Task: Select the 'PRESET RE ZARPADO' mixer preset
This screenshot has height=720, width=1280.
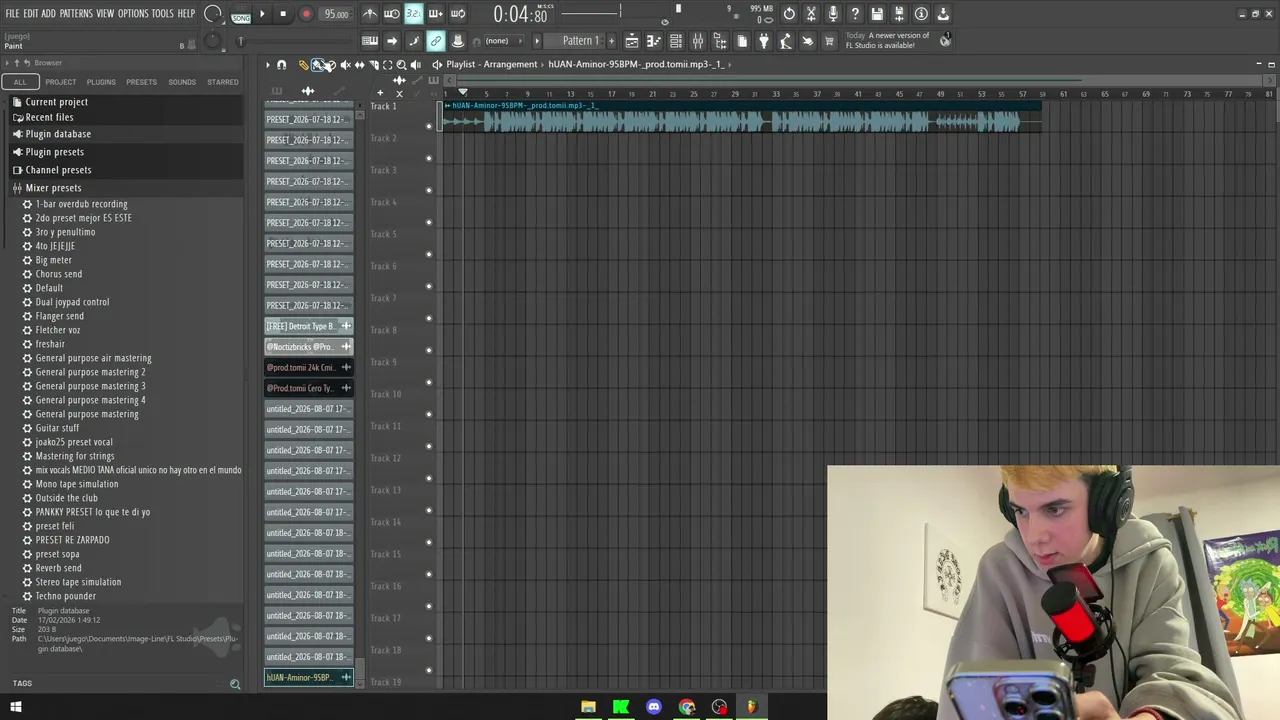Action: (x=72, y=540)
